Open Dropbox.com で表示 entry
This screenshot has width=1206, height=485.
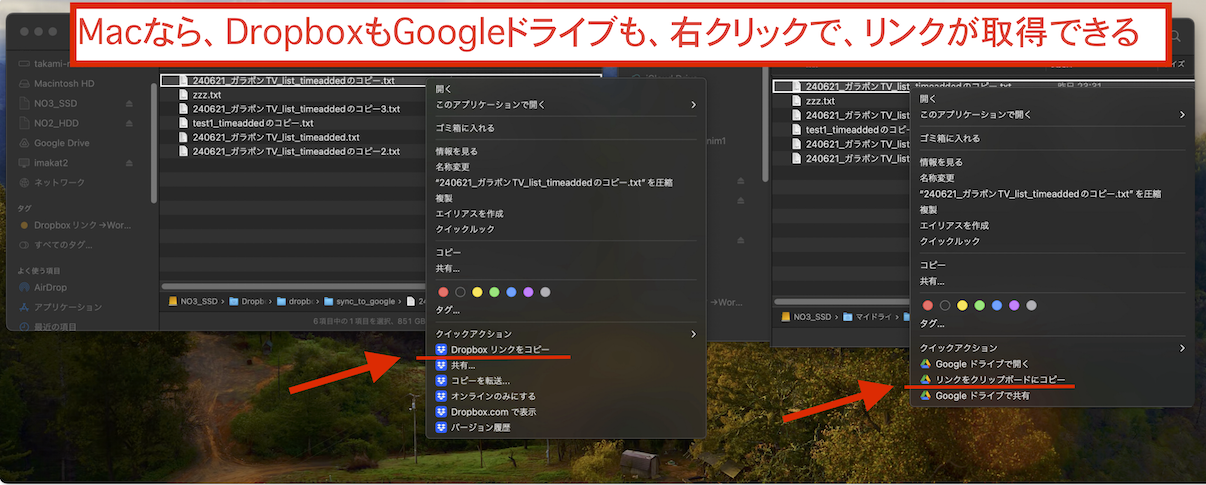pos(493,411)
